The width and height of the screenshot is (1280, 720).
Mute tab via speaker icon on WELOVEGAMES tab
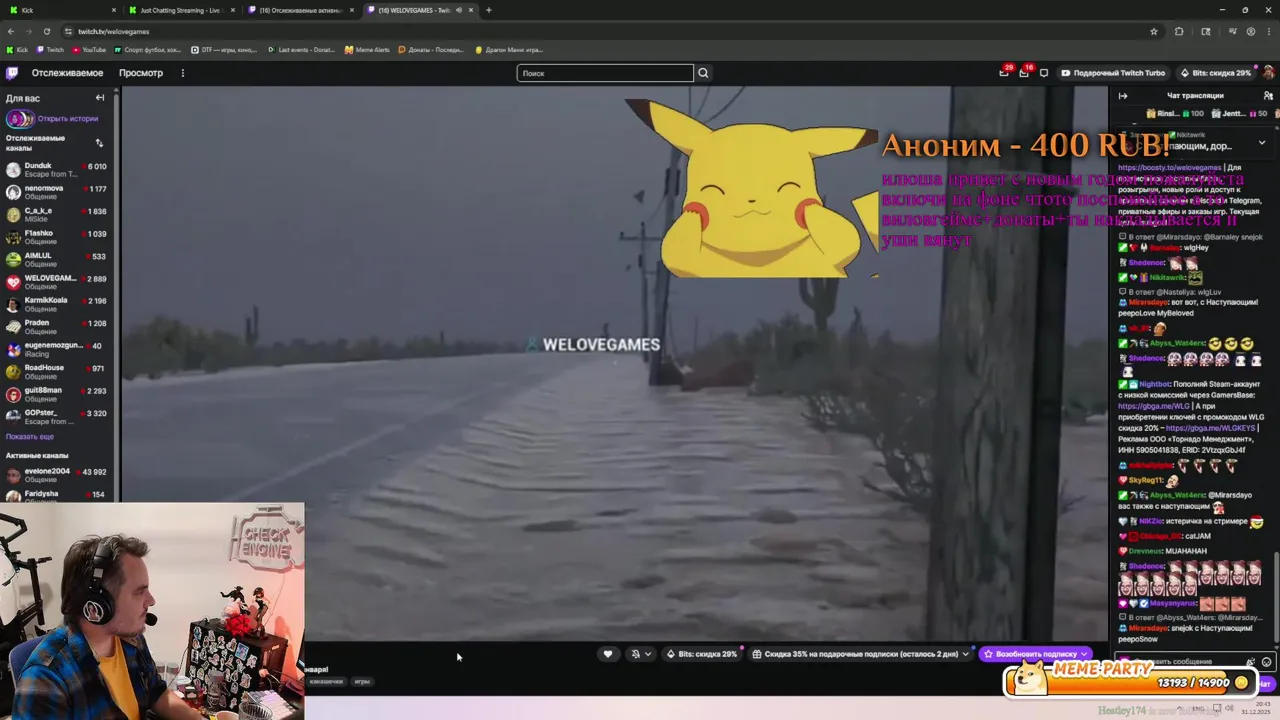[459, 10]
